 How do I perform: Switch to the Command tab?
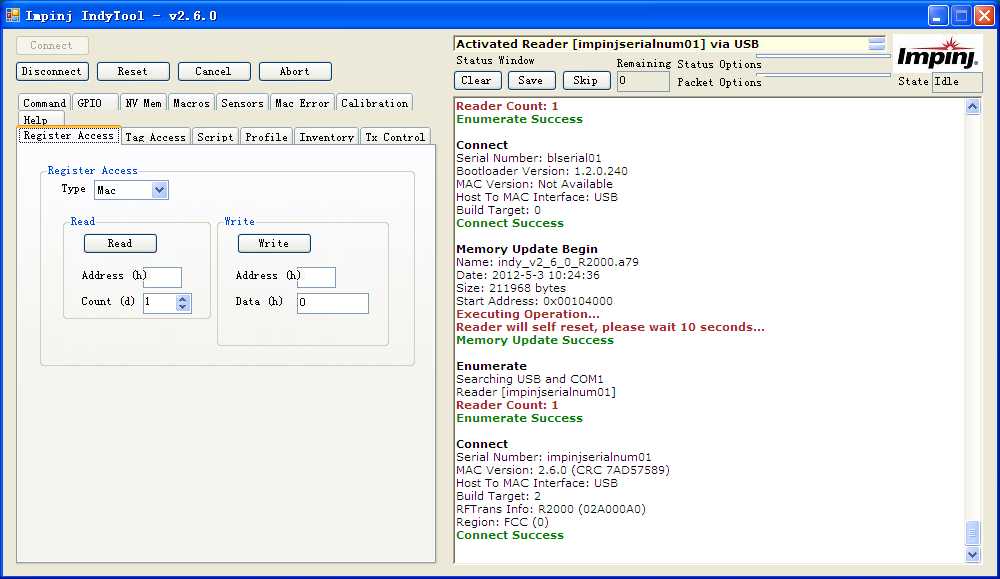pyautogui.click(x=44, y=103)
